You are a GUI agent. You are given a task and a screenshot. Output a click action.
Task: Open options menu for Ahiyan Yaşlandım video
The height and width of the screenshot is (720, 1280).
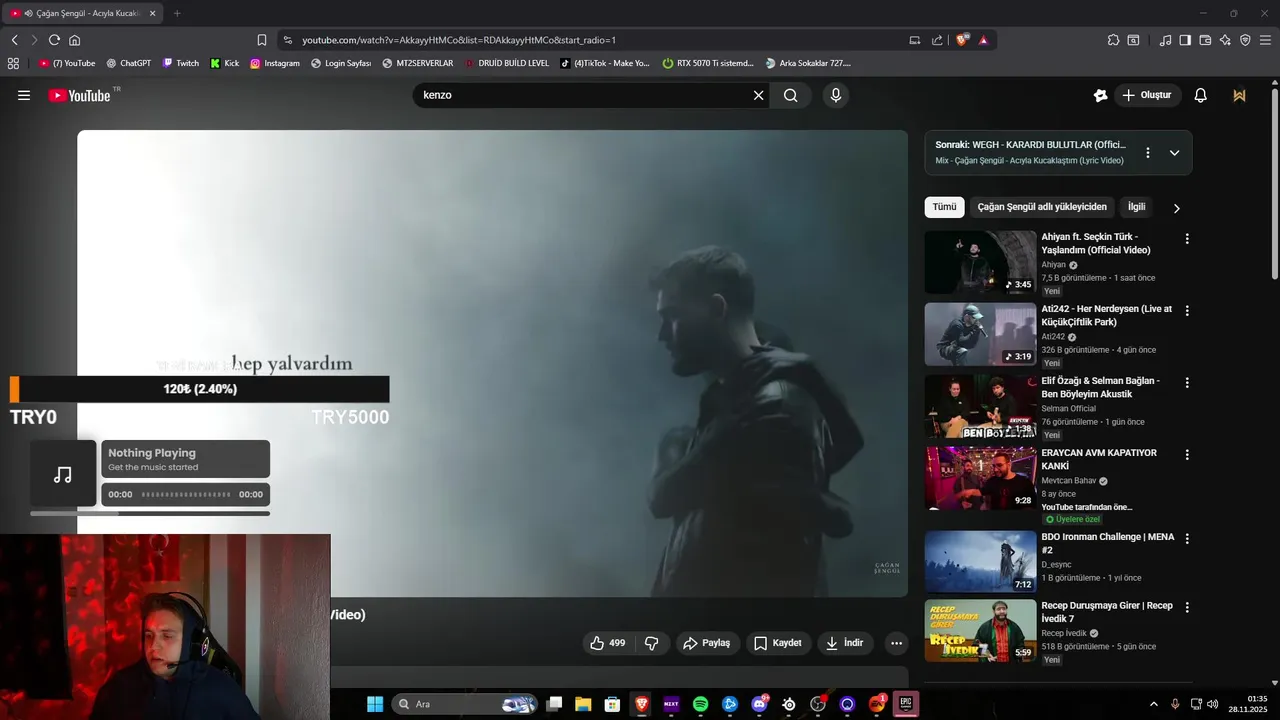click(x=1187, y=239)
